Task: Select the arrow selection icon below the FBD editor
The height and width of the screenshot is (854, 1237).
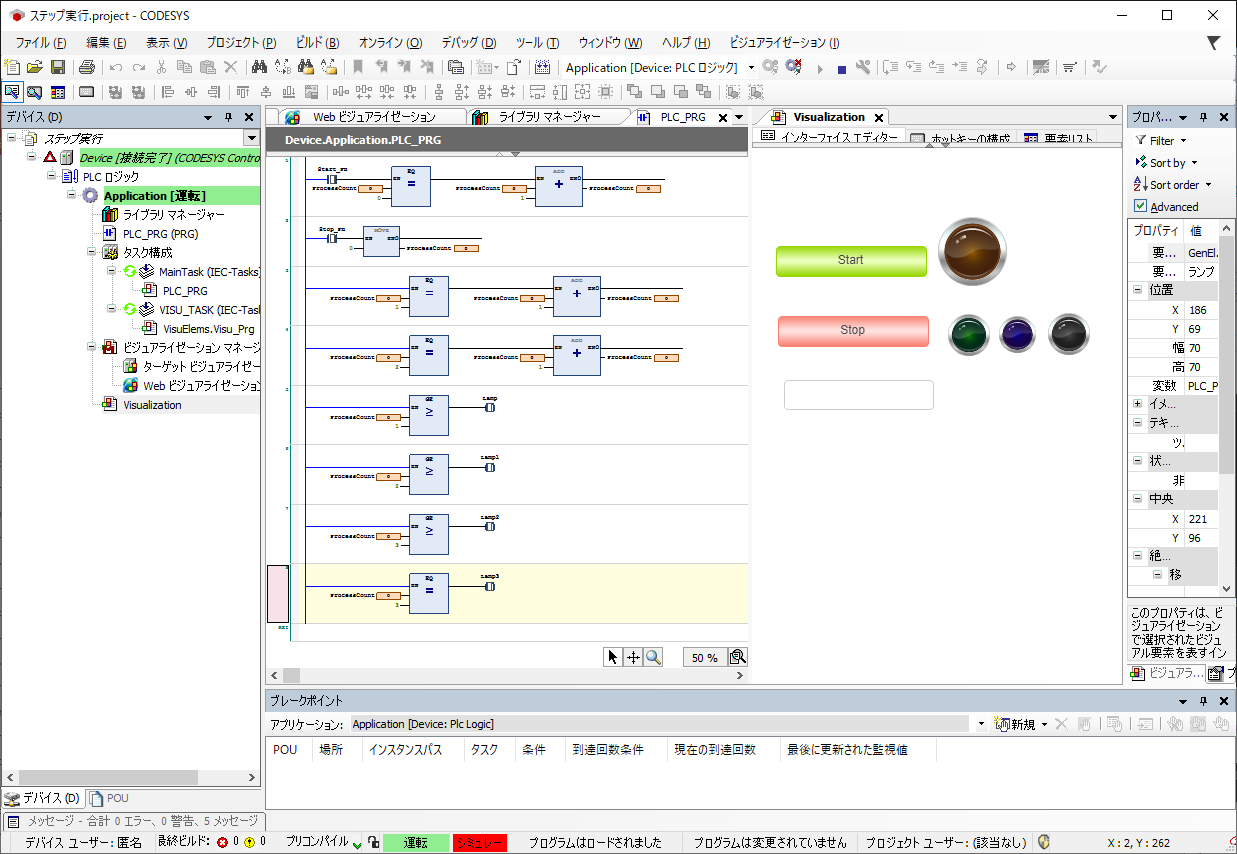Action: (612, 657)
